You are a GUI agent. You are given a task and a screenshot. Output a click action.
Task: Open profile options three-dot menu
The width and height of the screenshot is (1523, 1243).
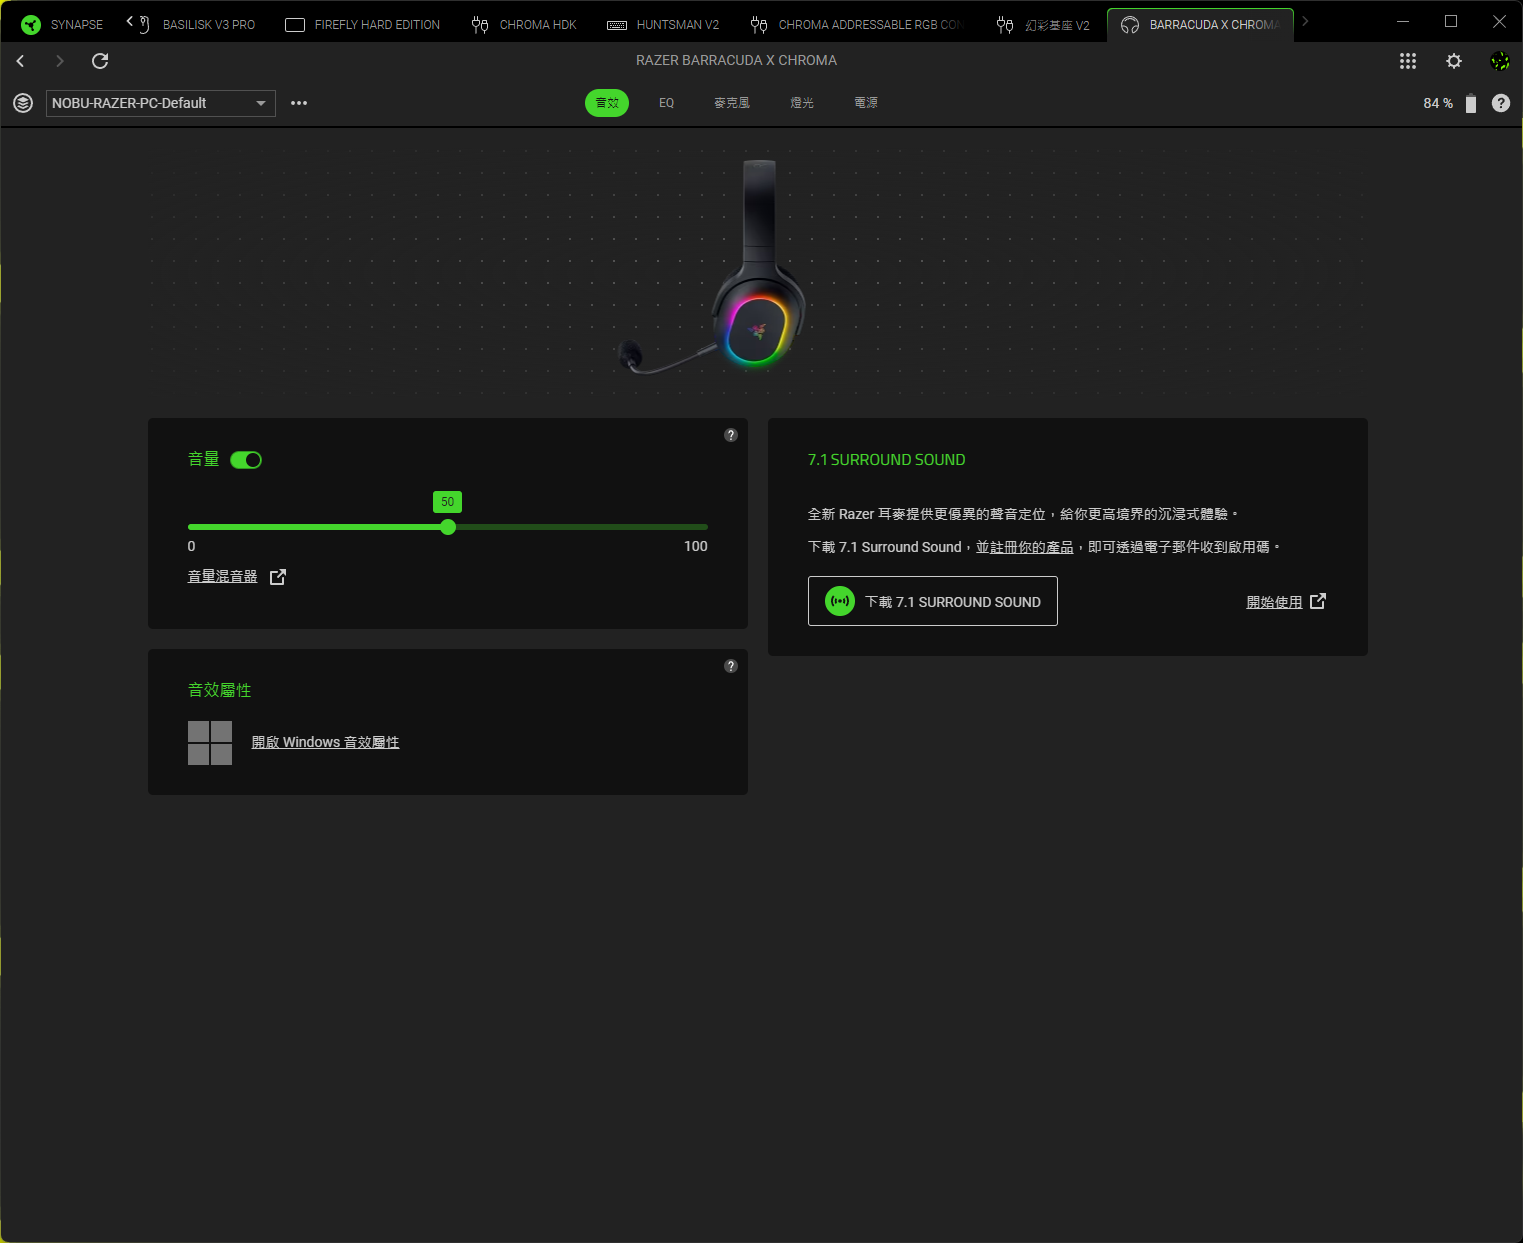299,103
